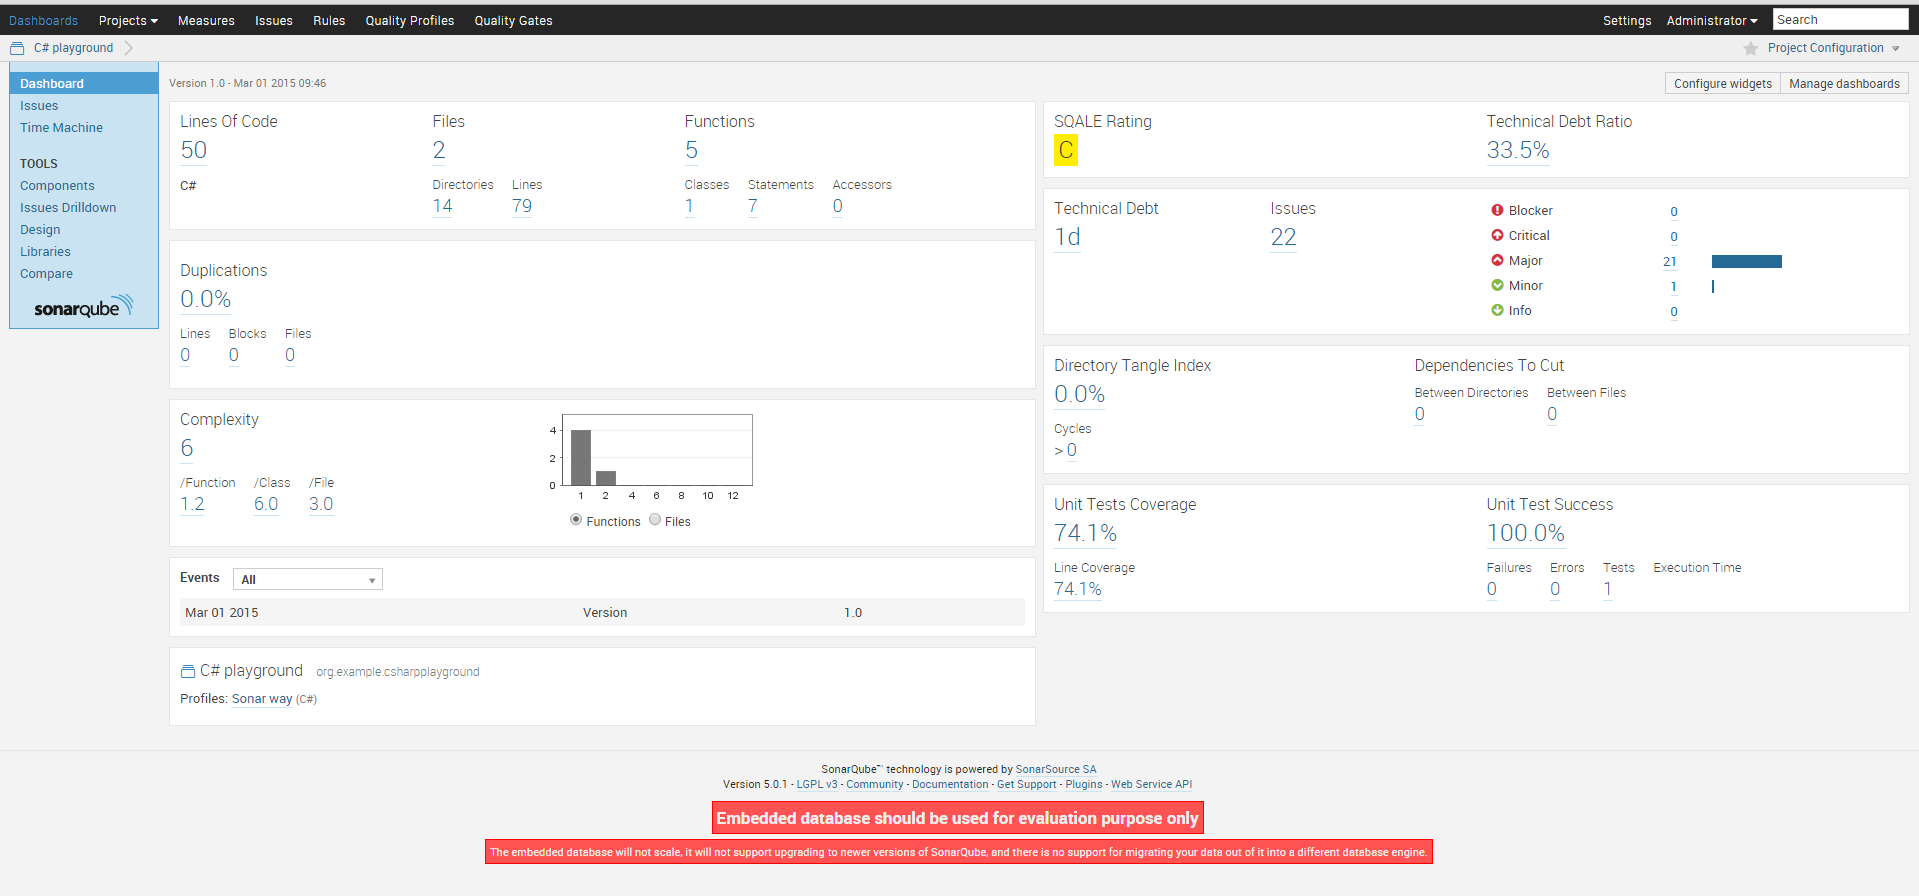1919x896 pixels.
Task: Click the Major issues blue bar
Action: (x=1746, y=261)
